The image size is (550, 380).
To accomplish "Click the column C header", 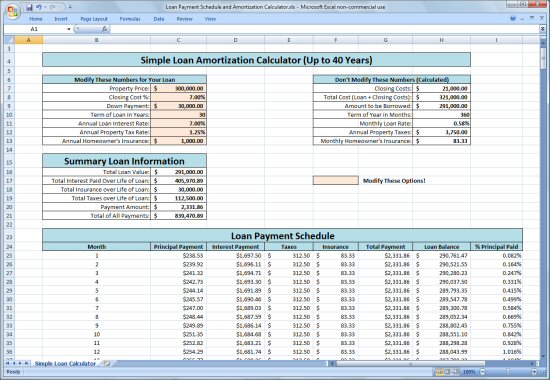I will click(x=179, y=40).
